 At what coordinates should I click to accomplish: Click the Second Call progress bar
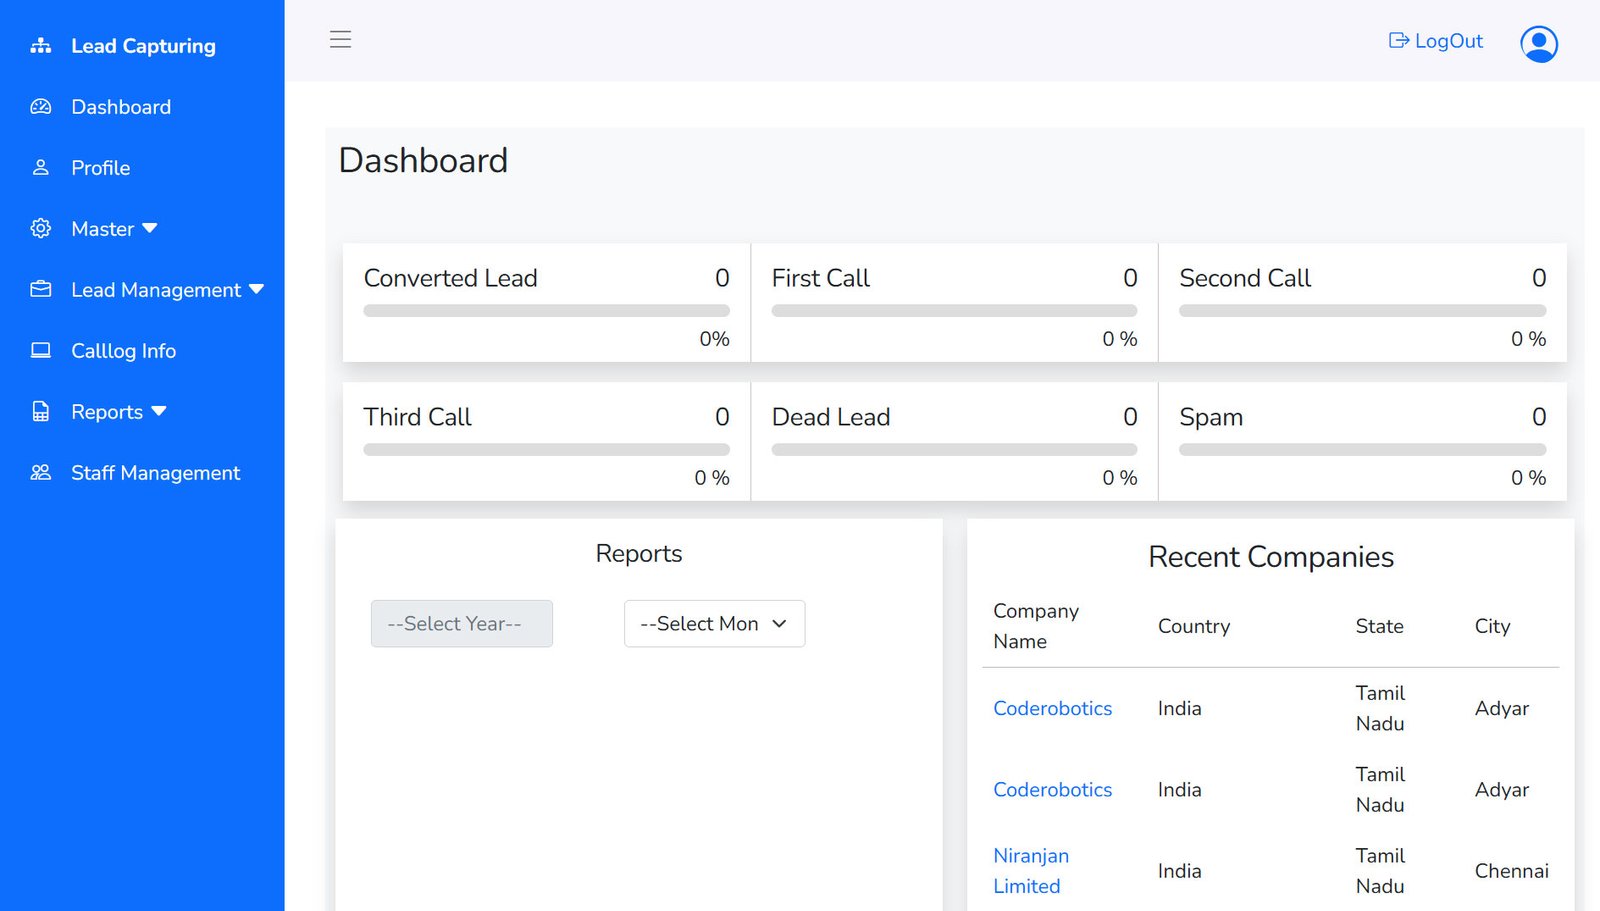[x=1363, y=311]
